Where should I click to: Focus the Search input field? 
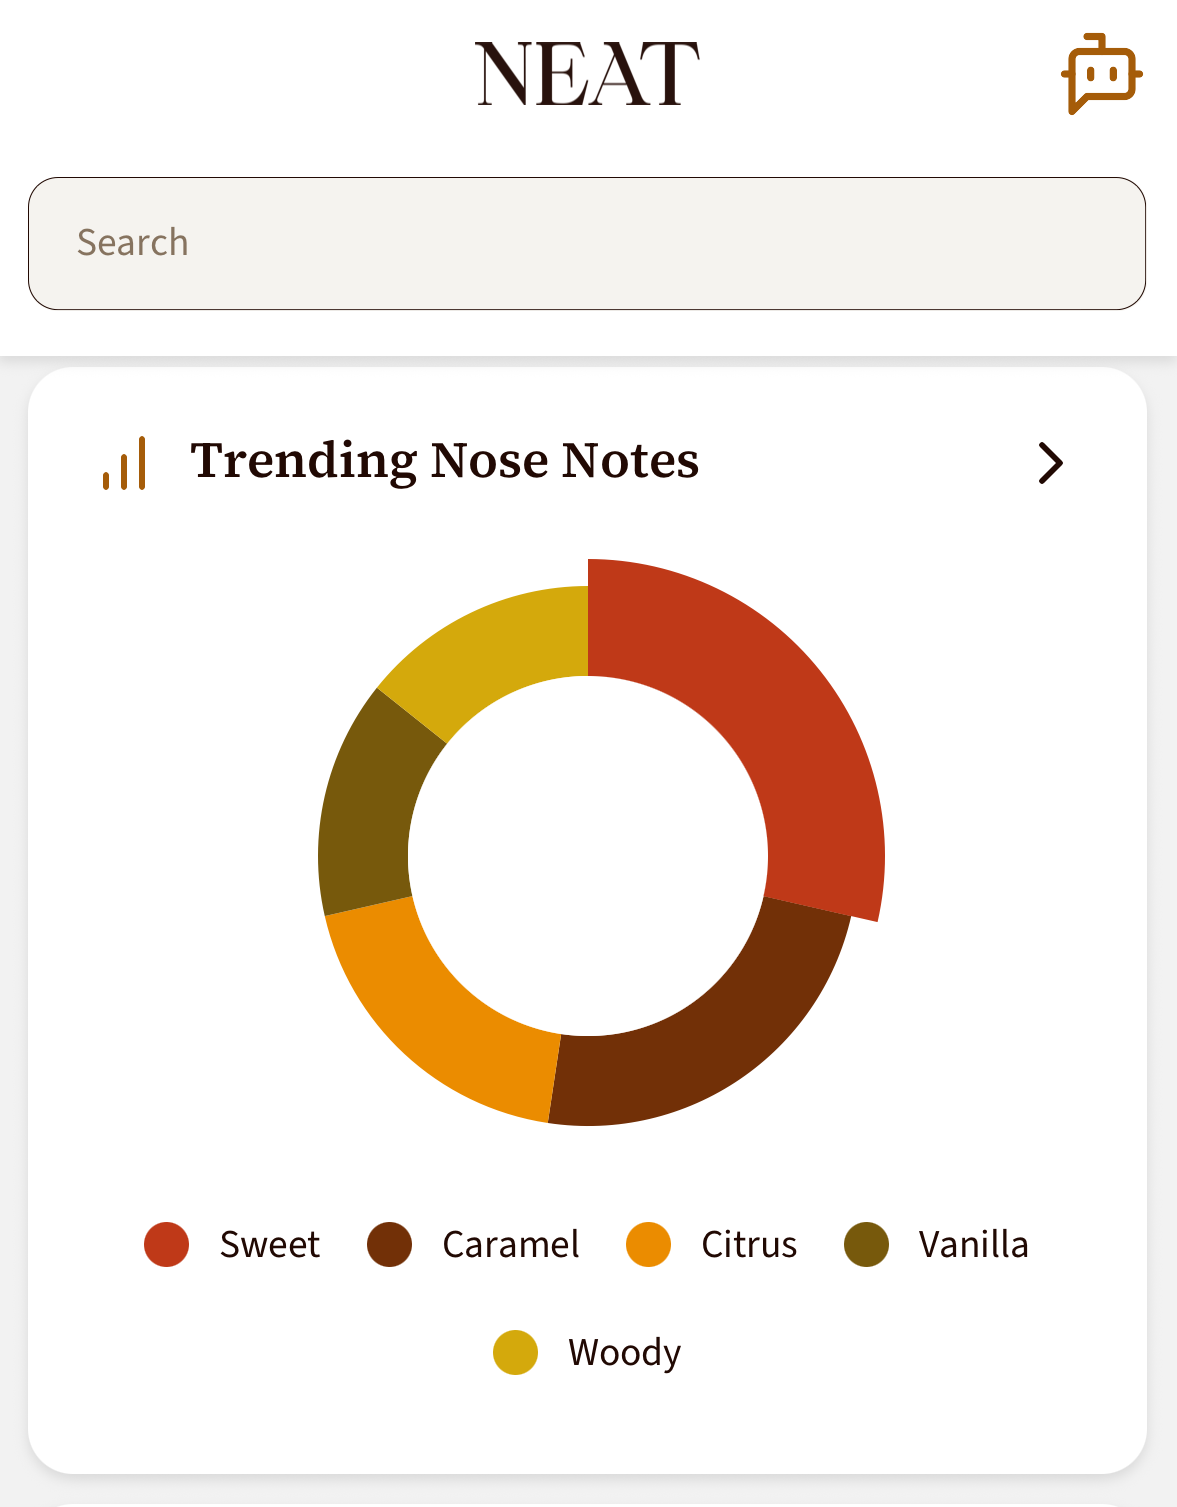tap(587, 243)
